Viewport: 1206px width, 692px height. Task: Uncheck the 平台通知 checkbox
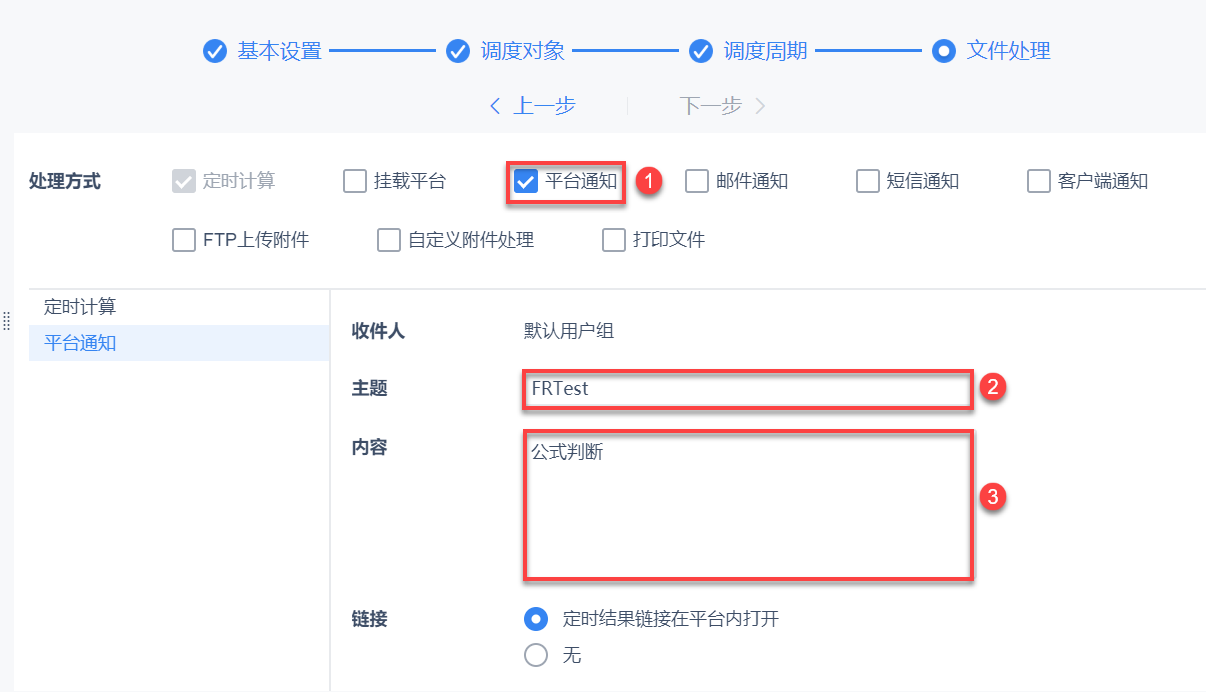(526, 181)
